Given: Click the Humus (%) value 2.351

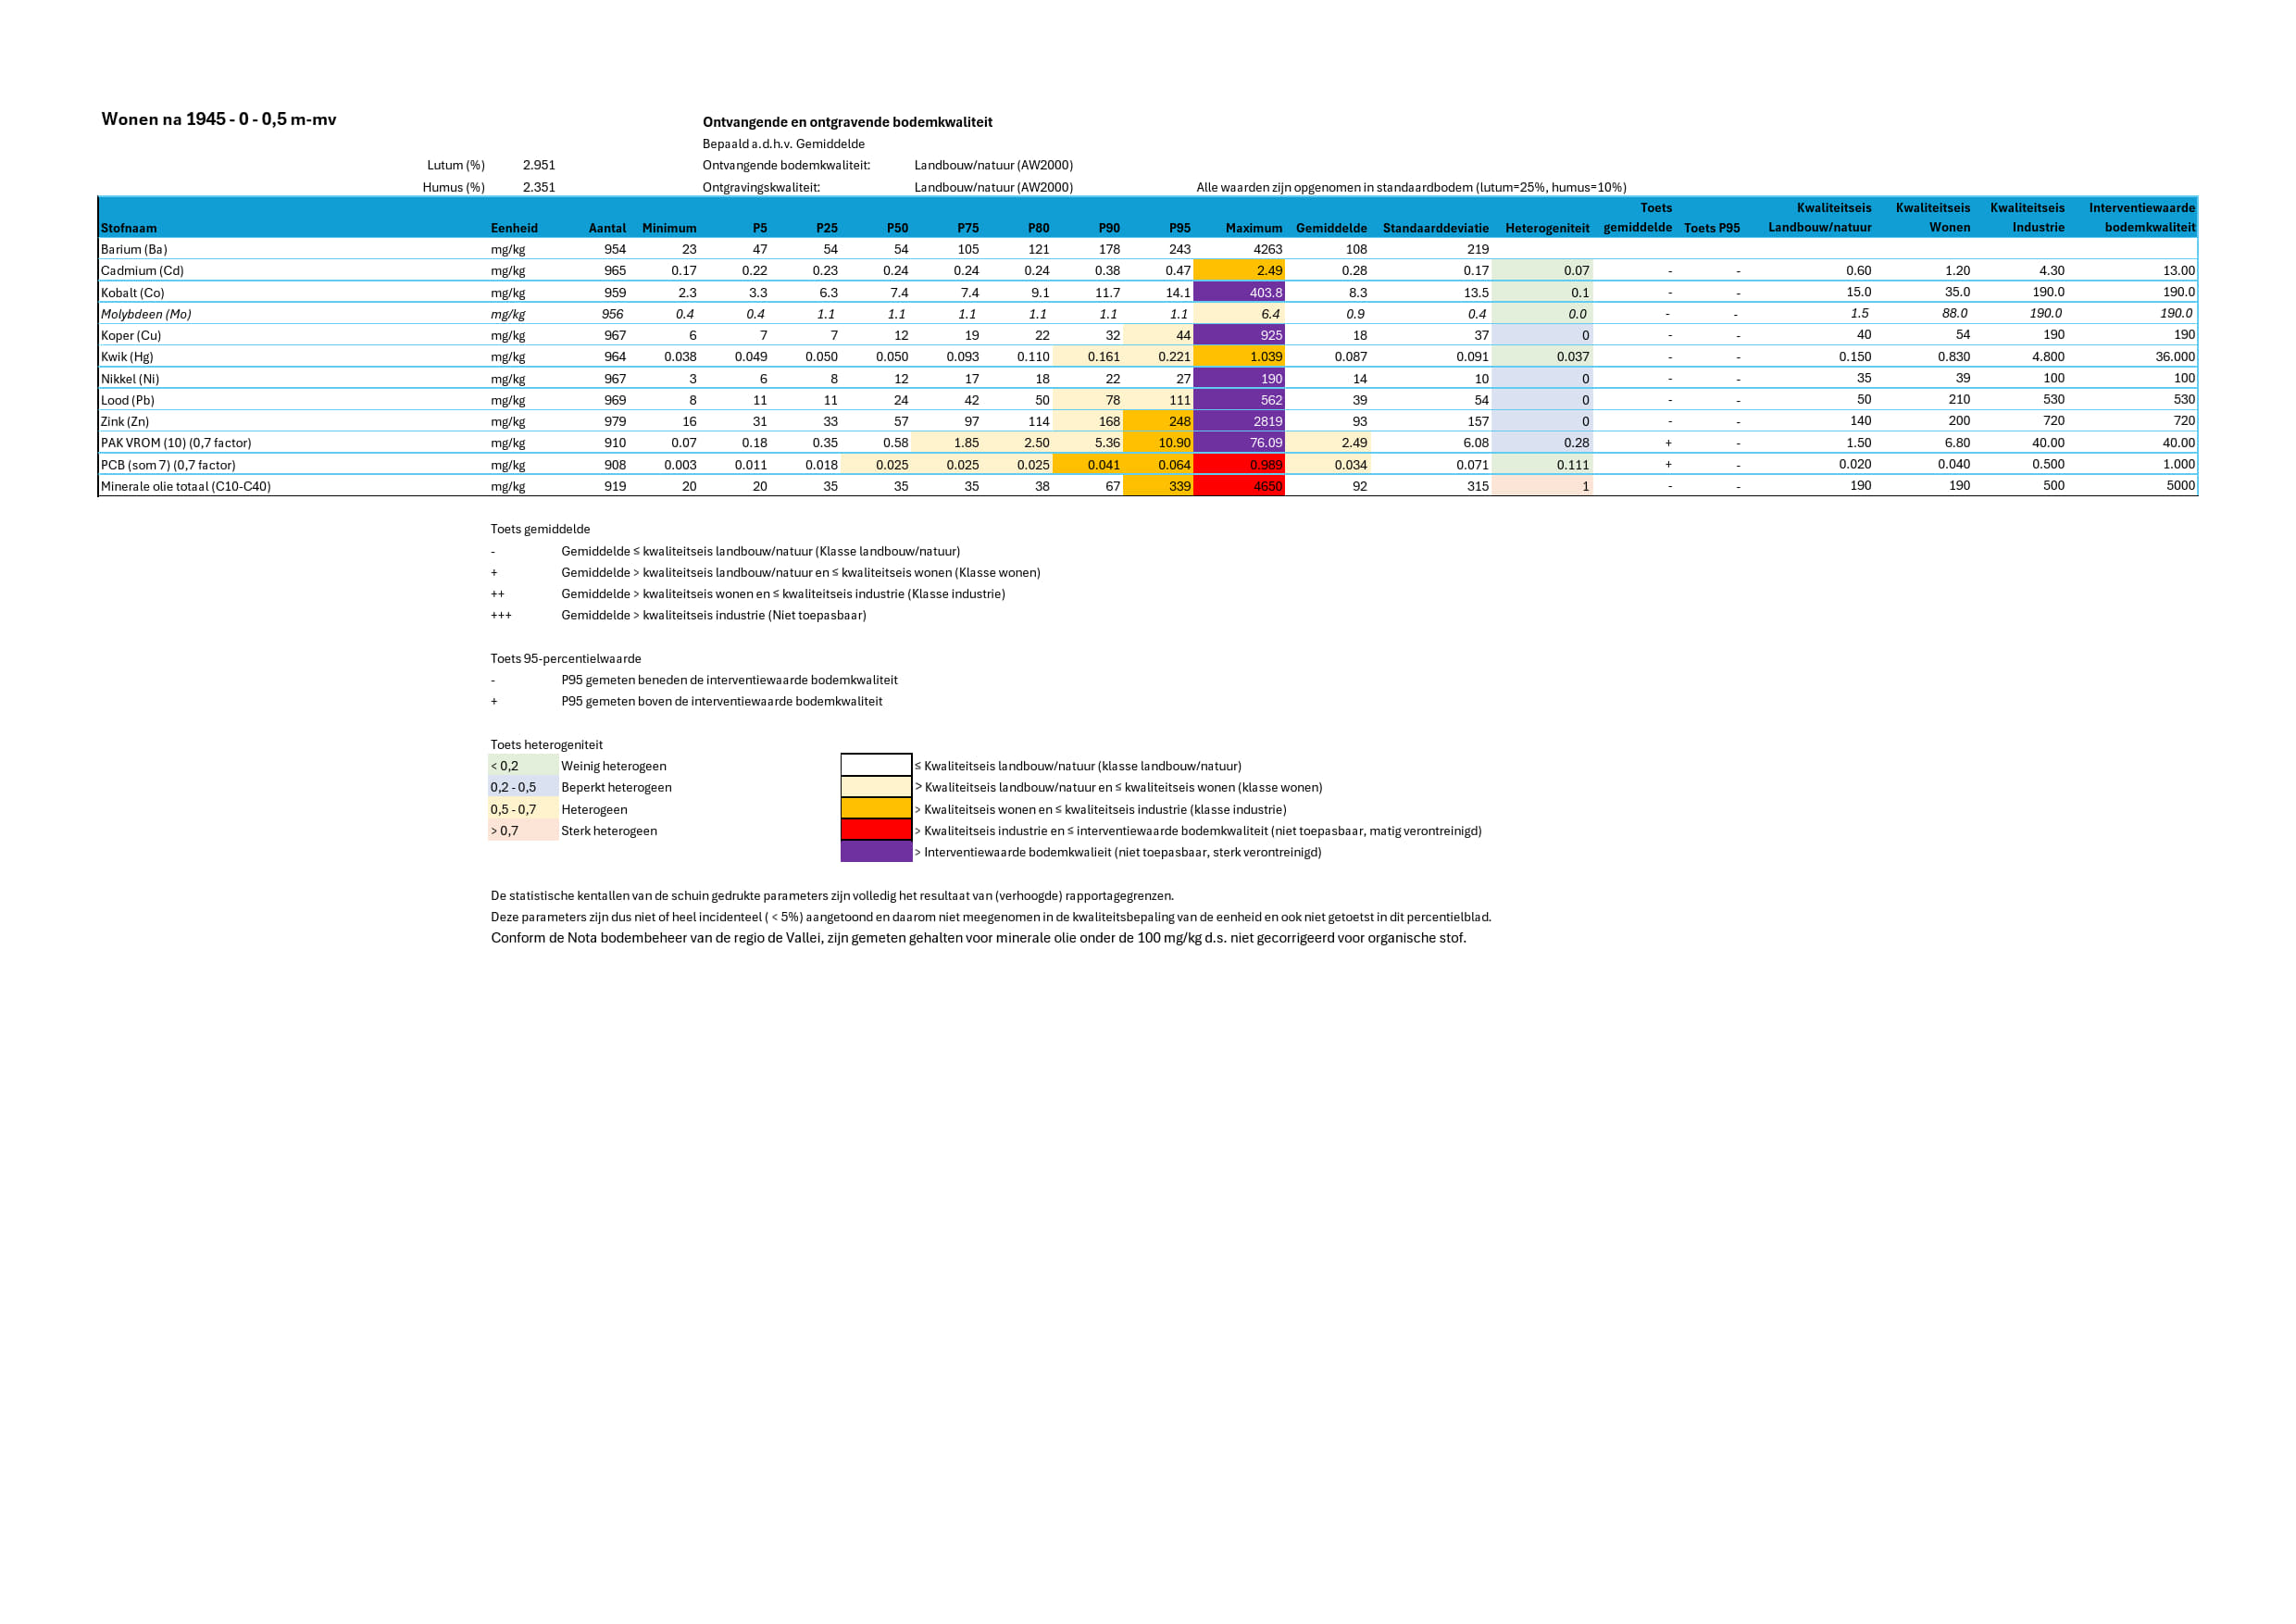Looking at the screenshot, I should point(538,187).
